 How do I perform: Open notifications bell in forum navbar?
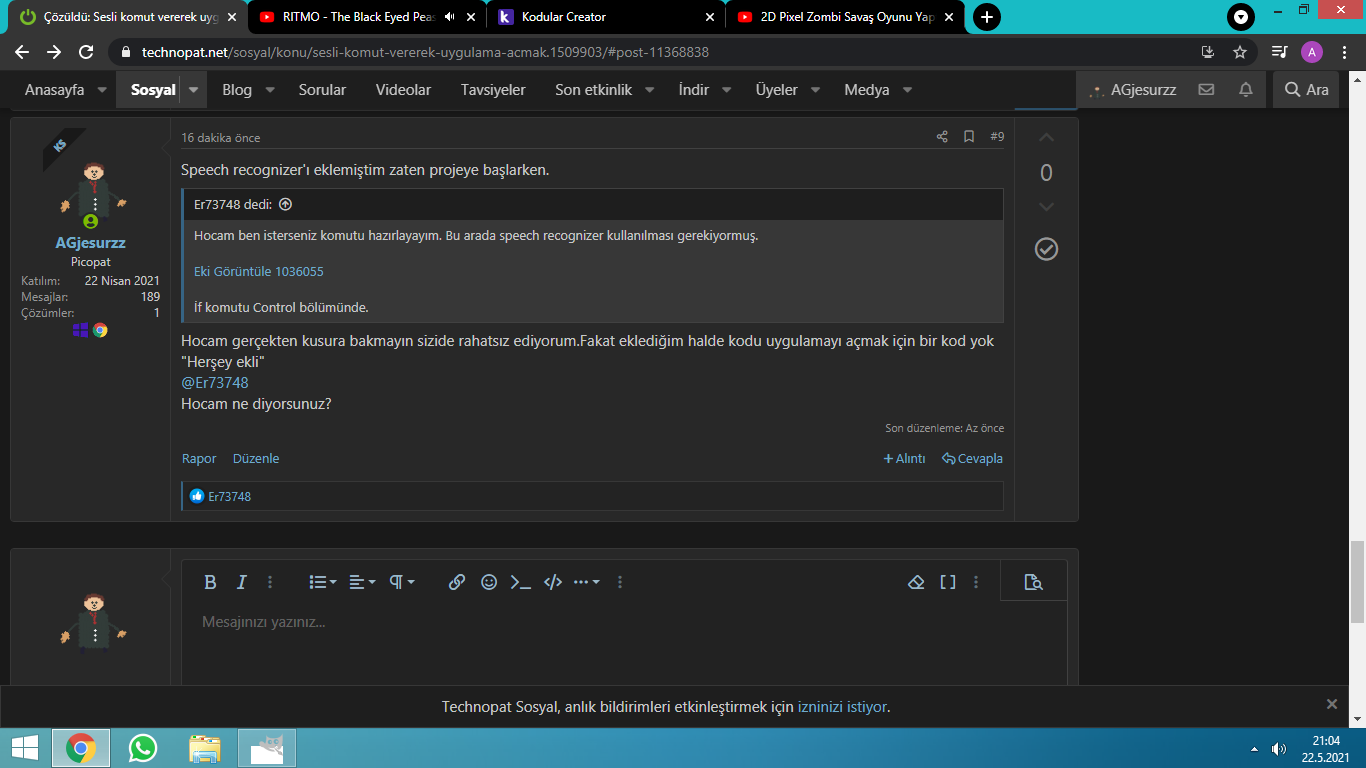pos(1246,90)
